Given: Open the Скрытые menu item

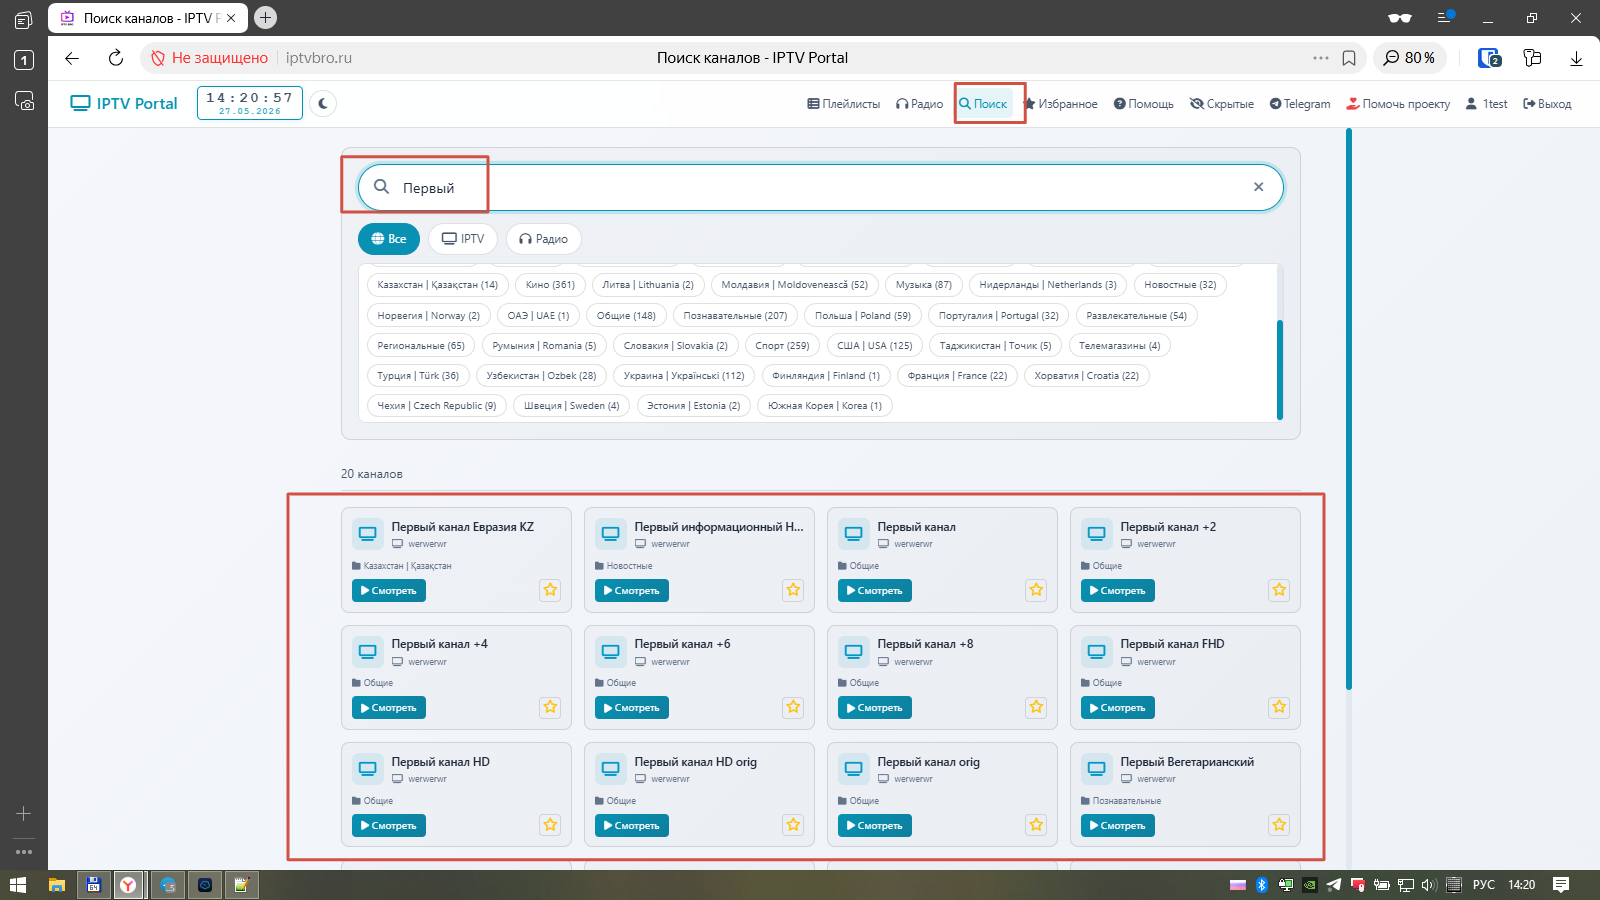Looking at the screenshot, I should pos(1222,104).
